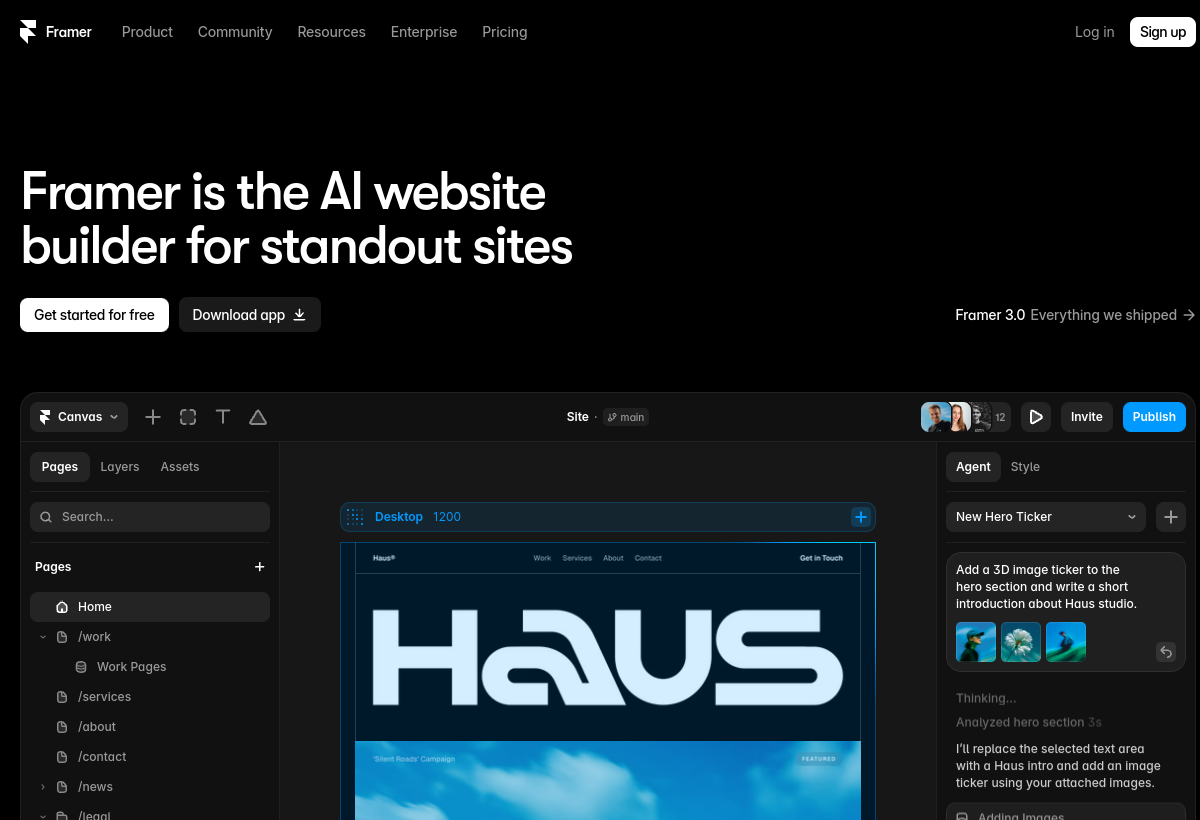Screen dimensions: 1200x820
Task: Click the Framer logo in header
Action: [x=56, y=32]
